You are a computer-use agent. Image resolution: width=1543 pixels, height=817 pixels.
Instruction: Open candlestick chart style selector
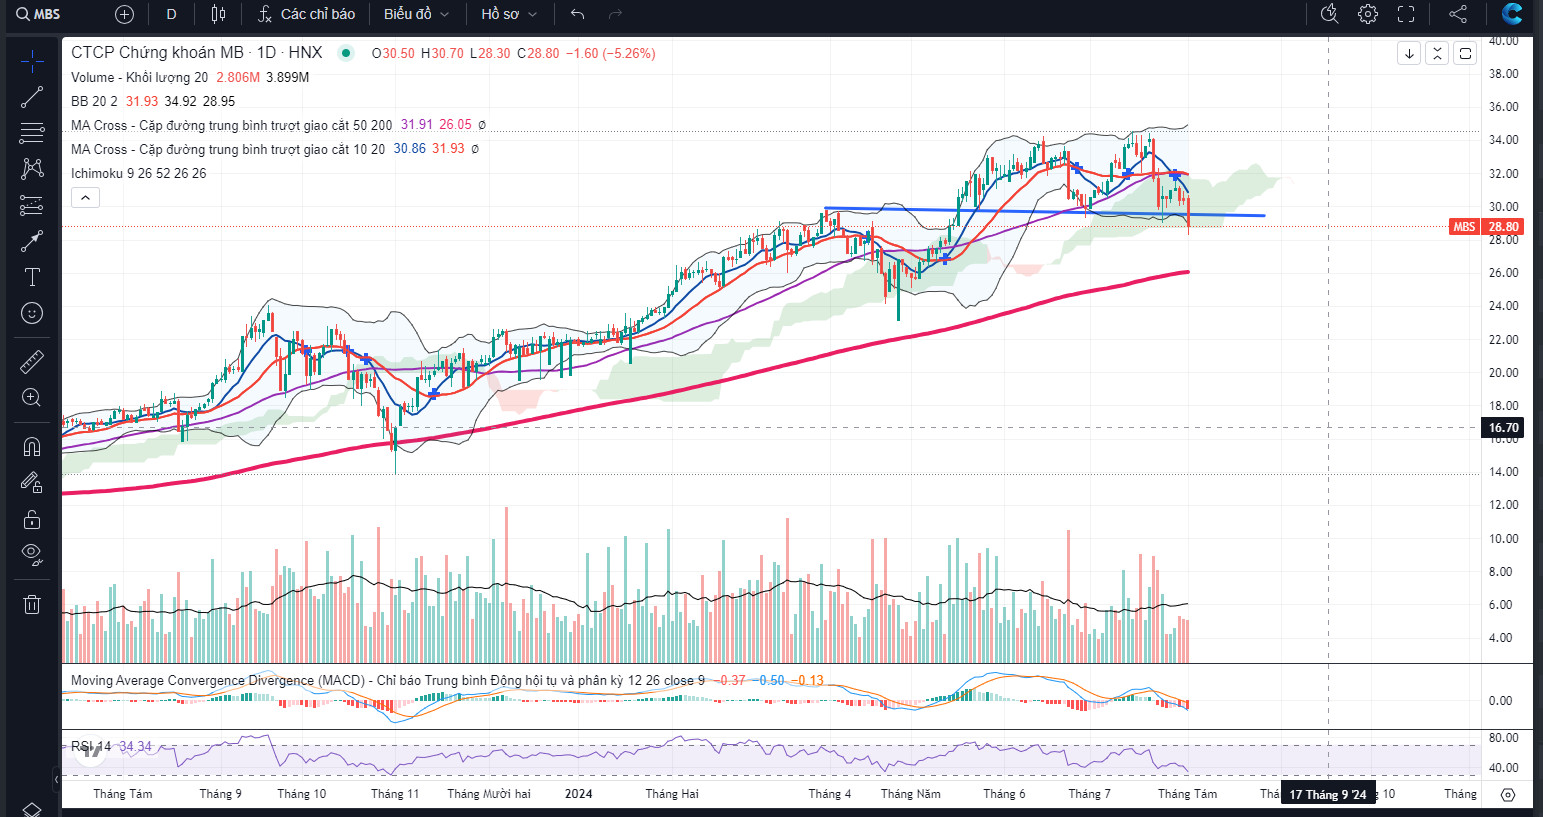coord(219,14)
